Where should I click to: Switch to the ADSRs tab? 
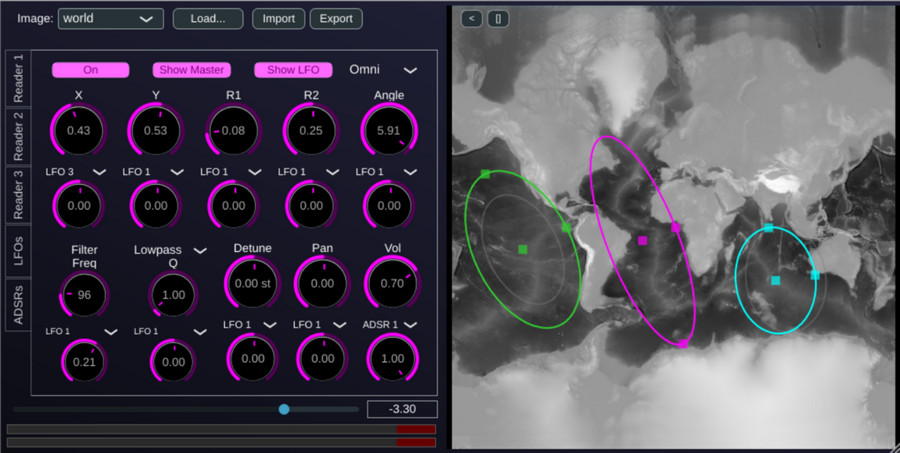pyautogui.click(x=18, y=304)
